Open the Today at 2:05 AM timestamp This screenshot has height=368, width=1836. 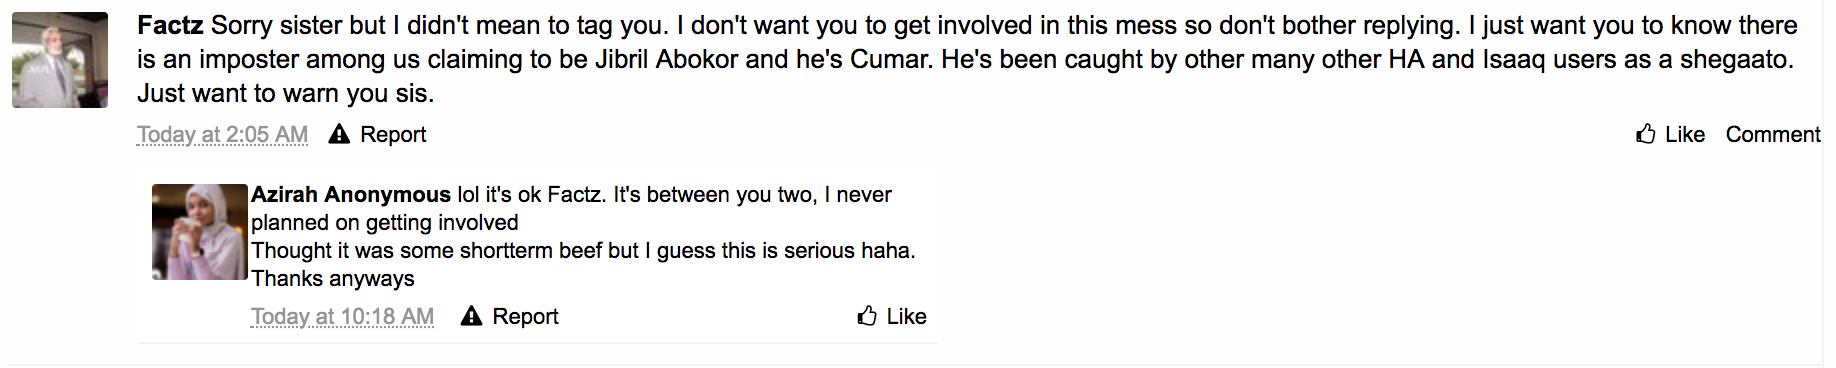click(x=222, y=134)
